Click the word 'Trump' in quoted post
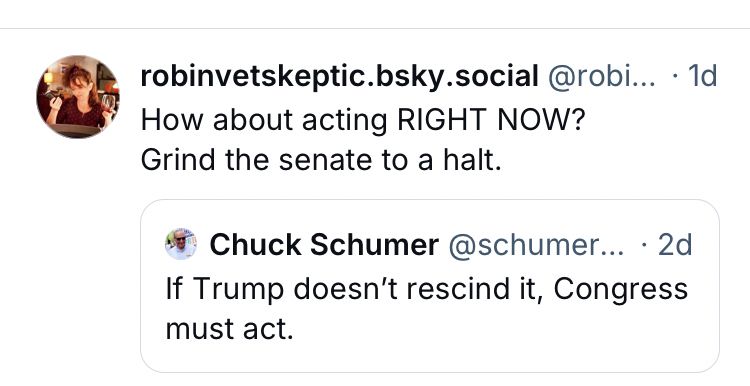Screen dimensions: 750x386 click(x=238, y=289)
